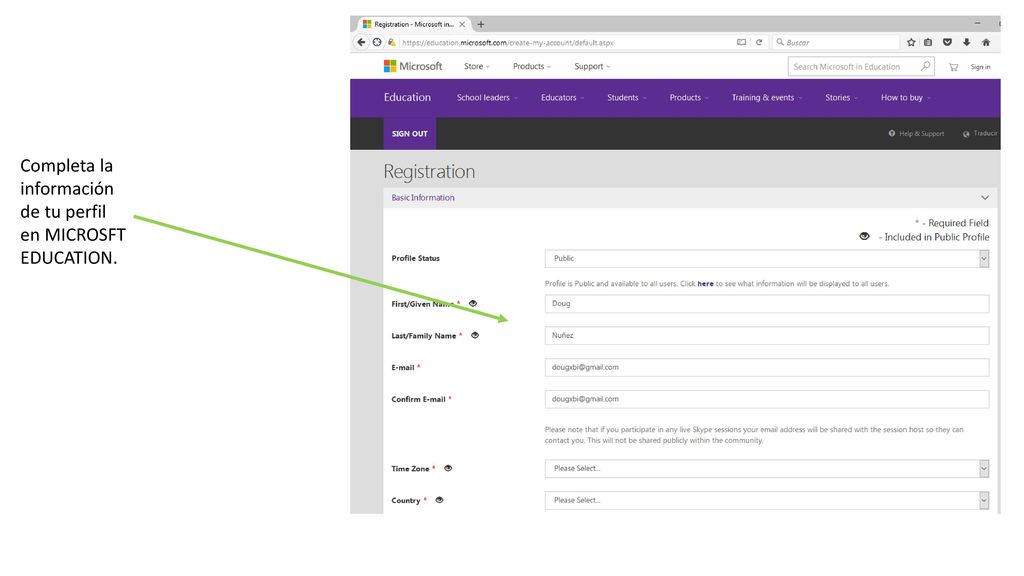Click the Pocket icon in browser toolbar
This screenshot has height=576, width=1024.
(x=947, y=42)
